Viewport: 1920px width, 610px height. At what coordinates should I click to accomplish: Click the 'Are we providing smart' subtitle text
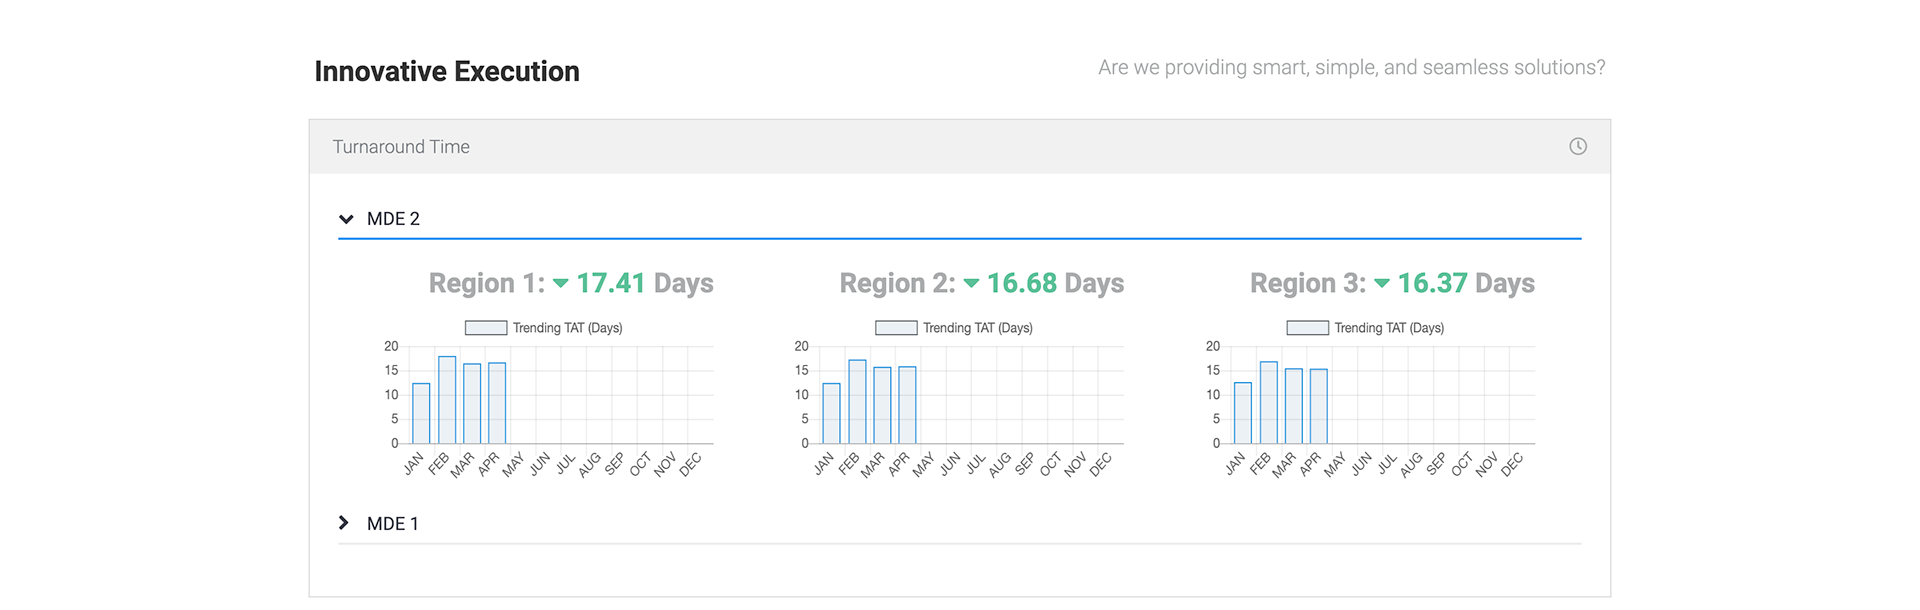click(x=1352, y=67)
